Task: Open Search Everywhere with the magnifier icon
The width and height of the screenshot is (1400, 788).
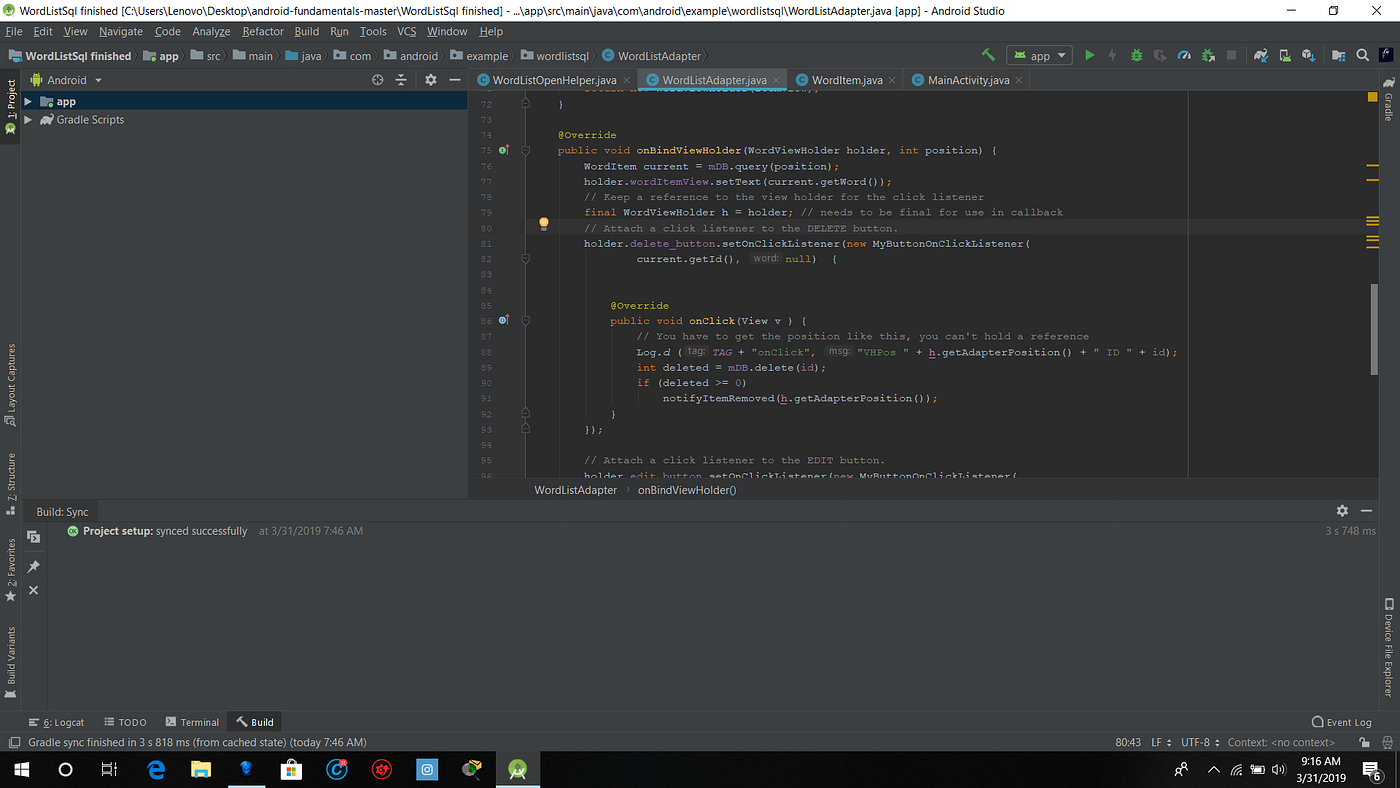Action: [1361, 55]
